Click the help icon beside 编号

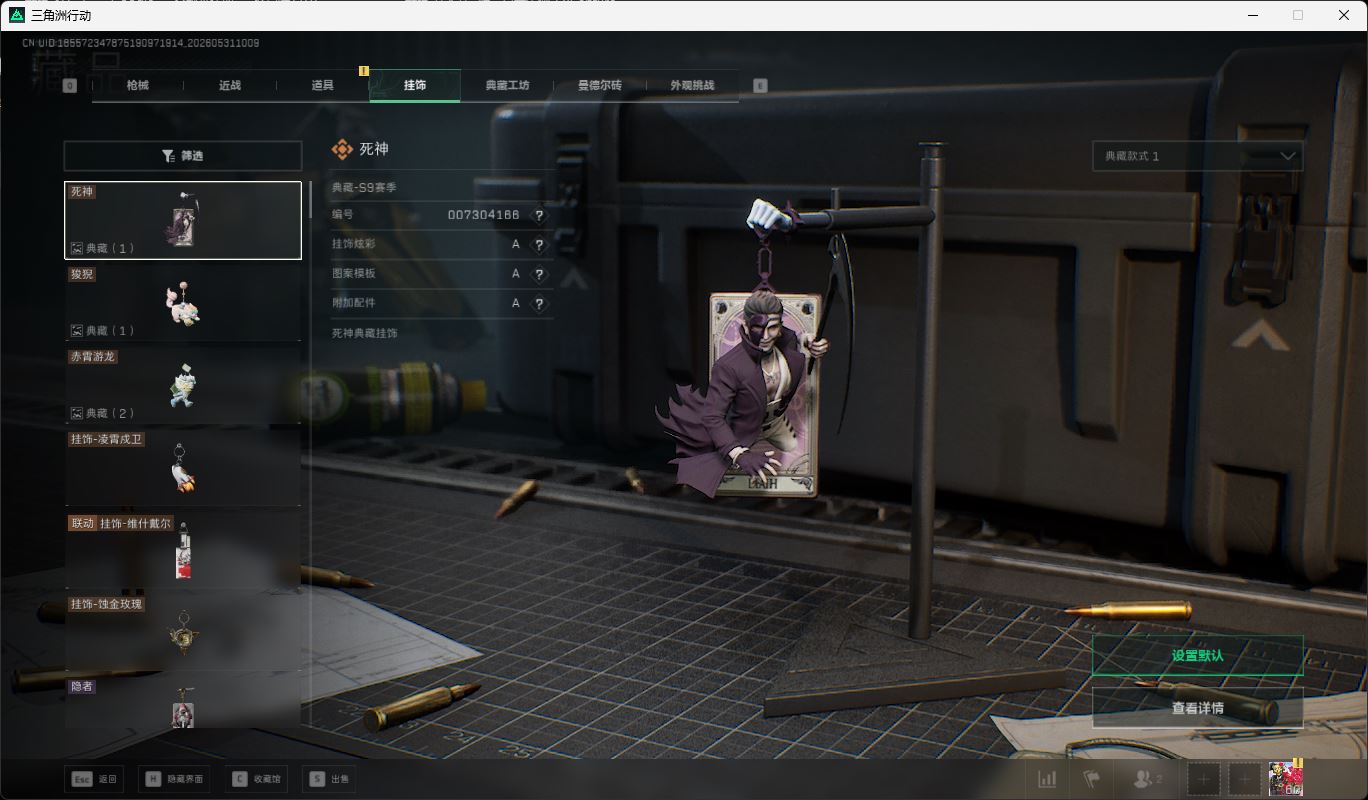coord(539,215)
